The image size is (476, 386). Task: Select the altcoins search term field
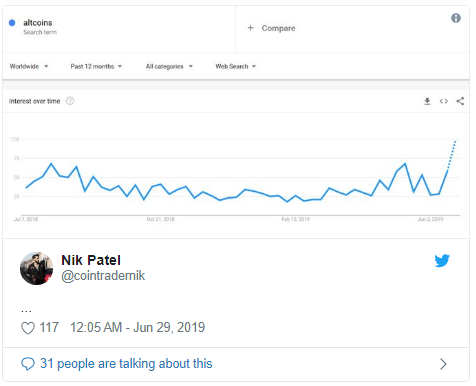[119, 29]
